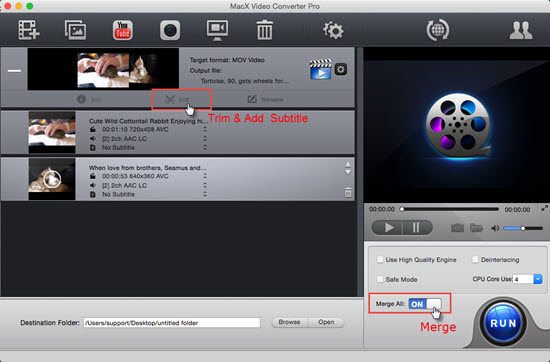Click the Open folder button

(326, 322)
